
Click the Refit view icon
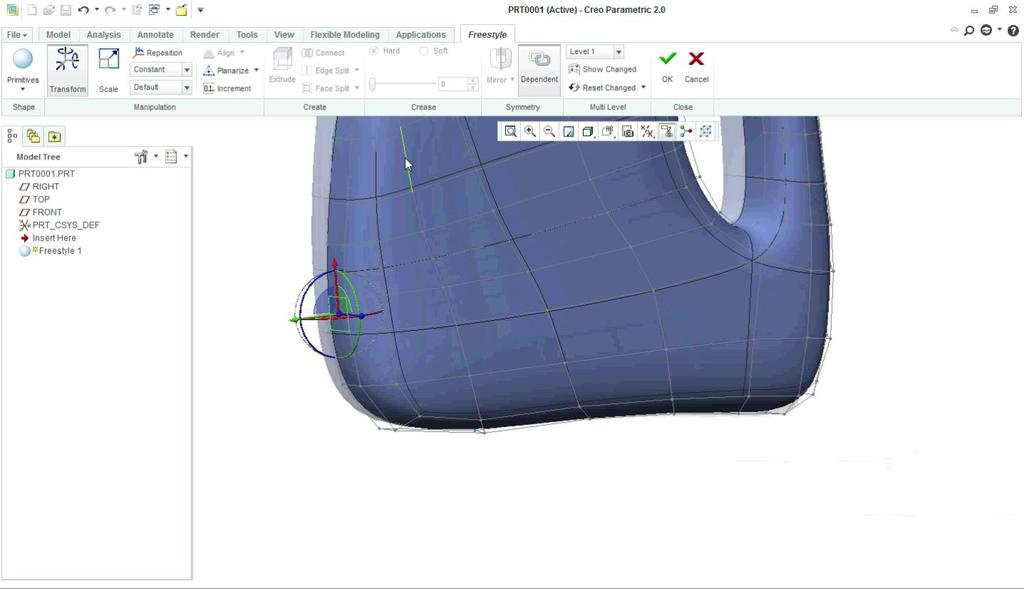511,131
